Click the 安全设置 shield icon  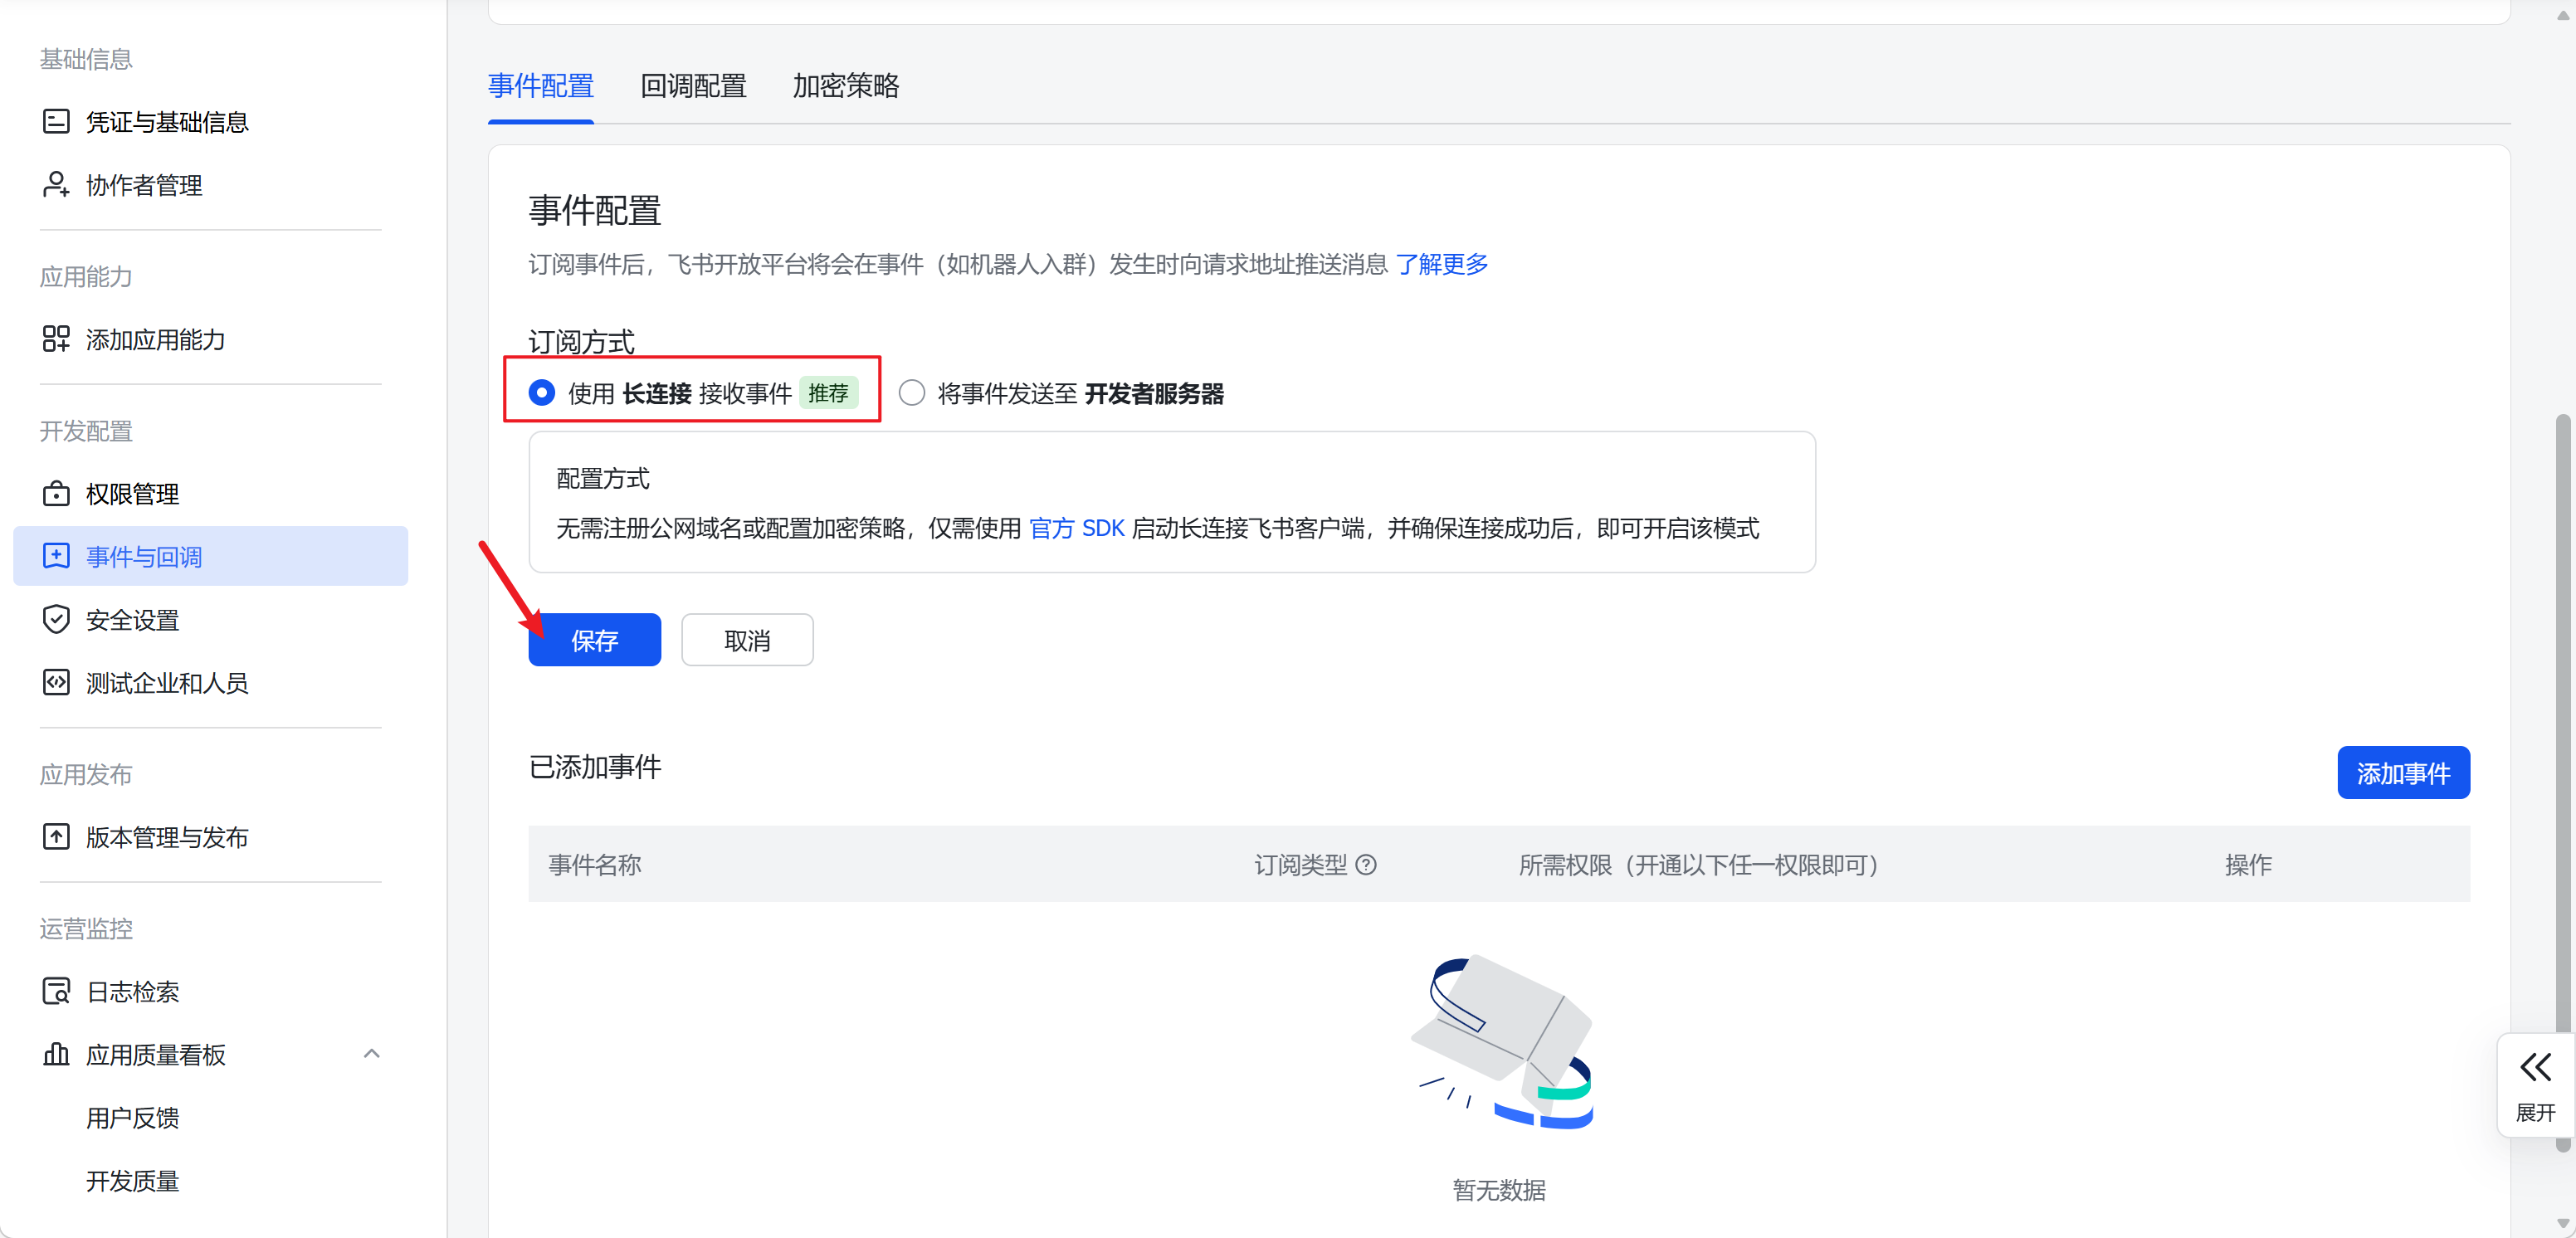click(56, 620)
